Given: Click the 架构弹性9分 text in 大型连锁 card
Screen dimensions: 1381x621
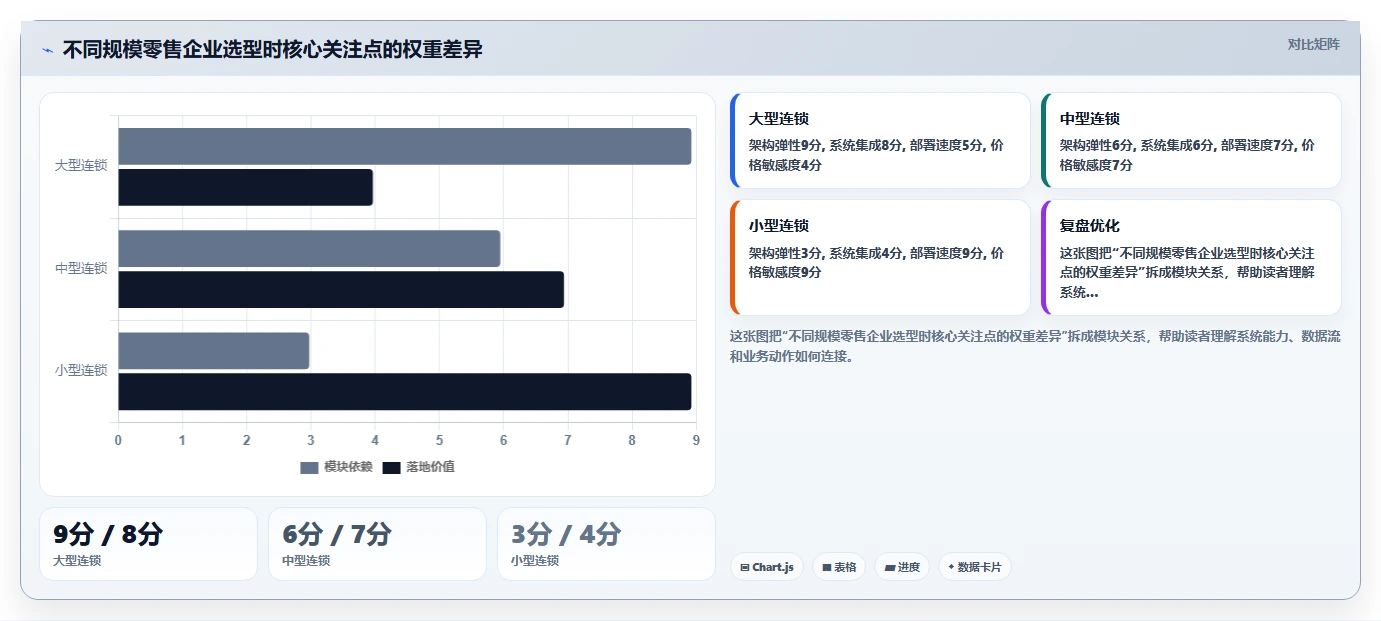Looking at the screenshot, I should coord(786,145).
